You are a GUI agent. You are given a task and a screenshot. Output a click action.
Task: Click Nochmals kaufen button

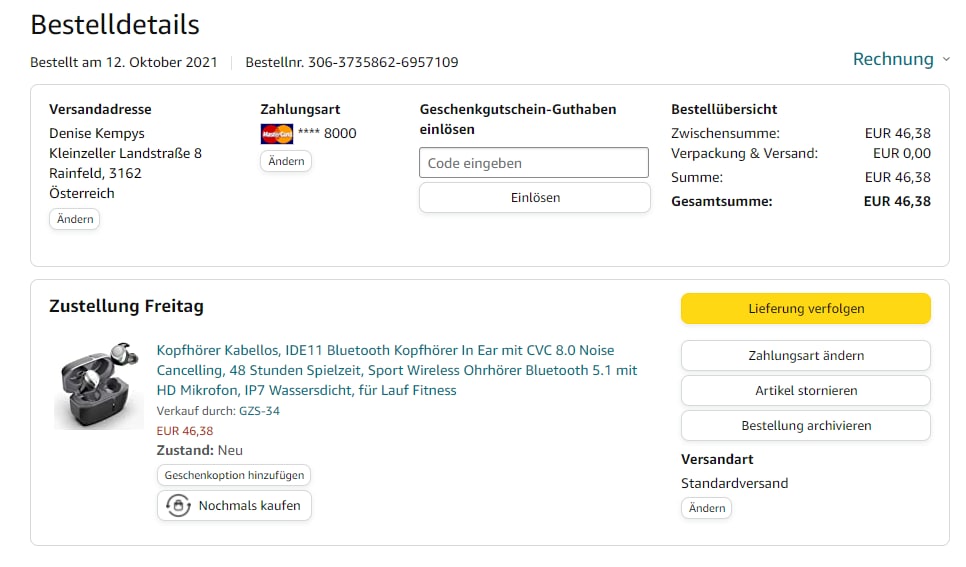[235, 506]
